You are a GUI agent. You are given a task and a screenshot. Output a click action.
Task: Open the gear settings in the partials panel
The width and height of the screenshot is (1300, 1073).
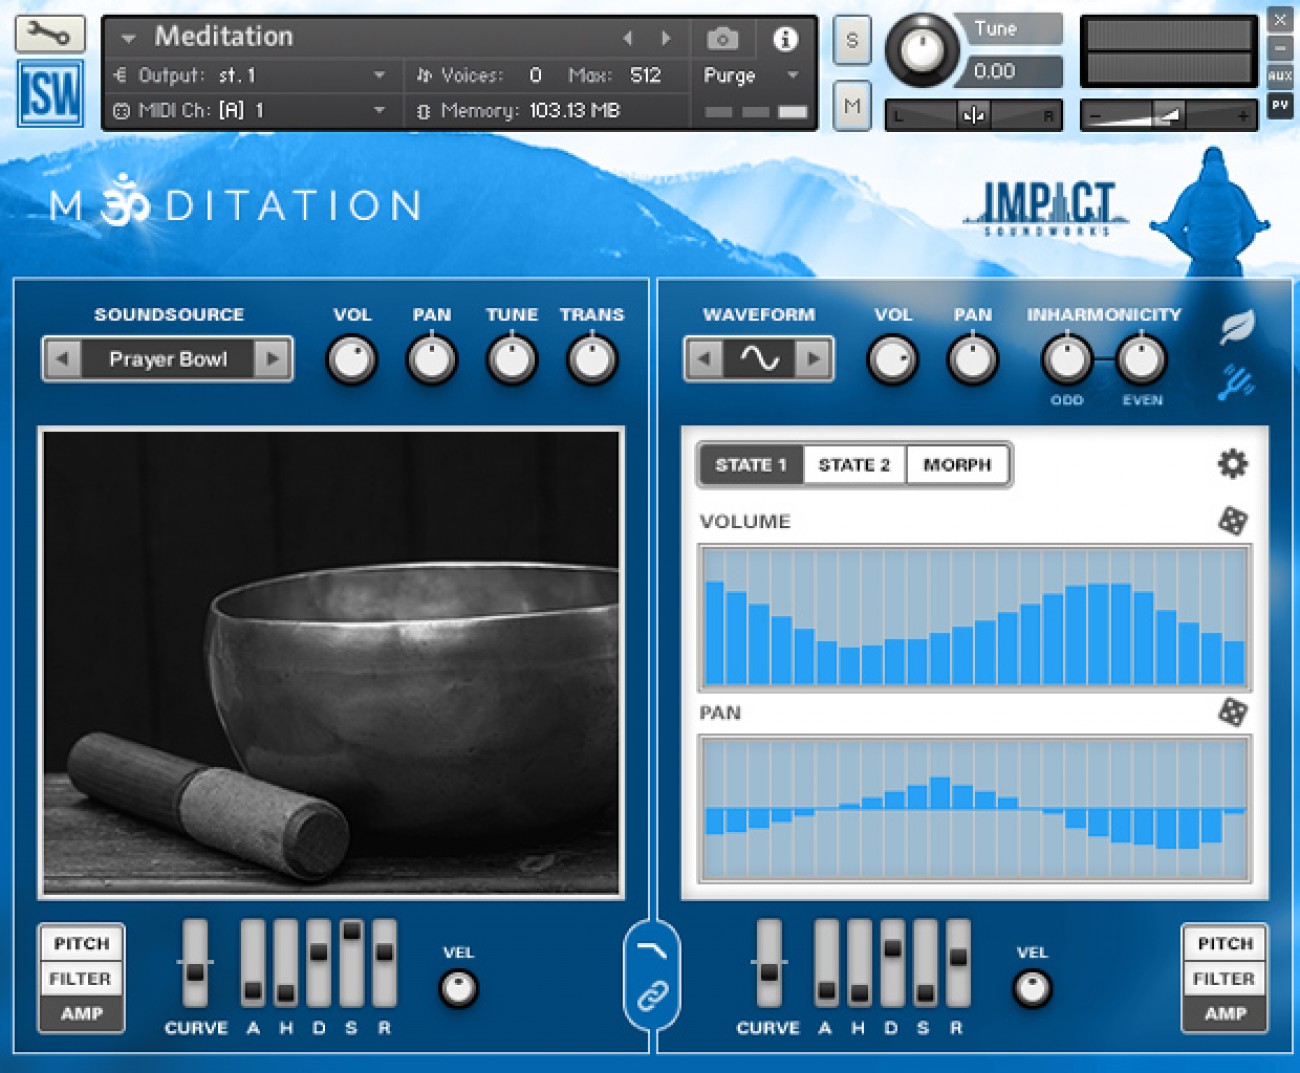(1232, 464)
